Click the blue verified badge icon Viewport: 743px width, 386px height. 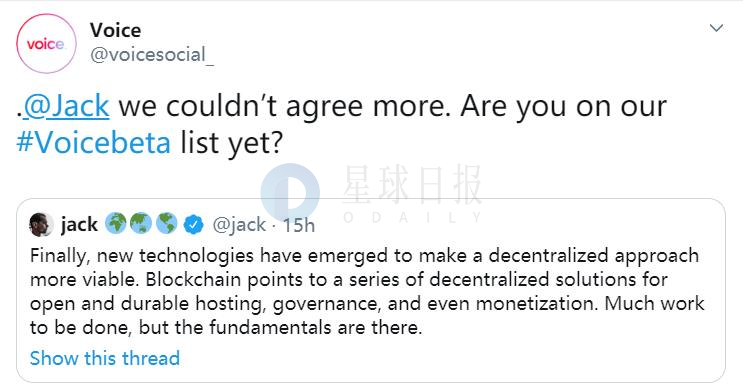point(193,224)
